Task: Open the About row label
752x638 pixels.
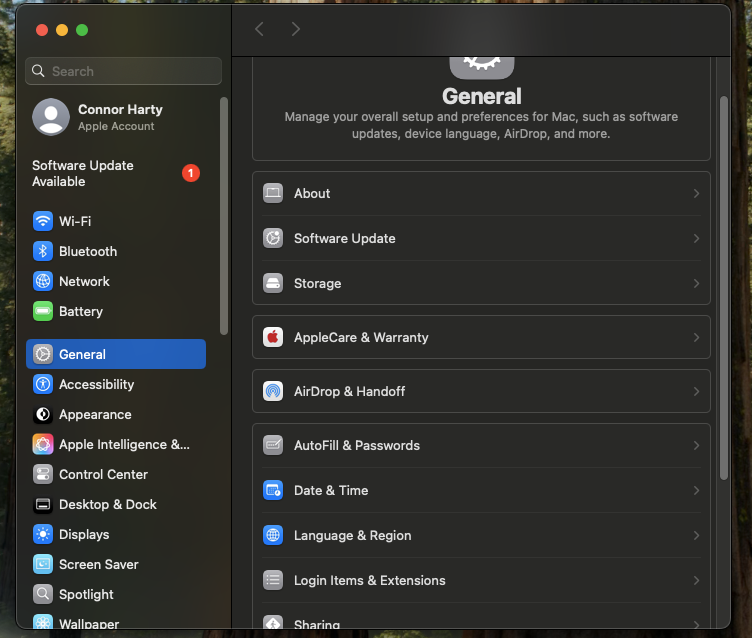Action: (x=312, y=193)
